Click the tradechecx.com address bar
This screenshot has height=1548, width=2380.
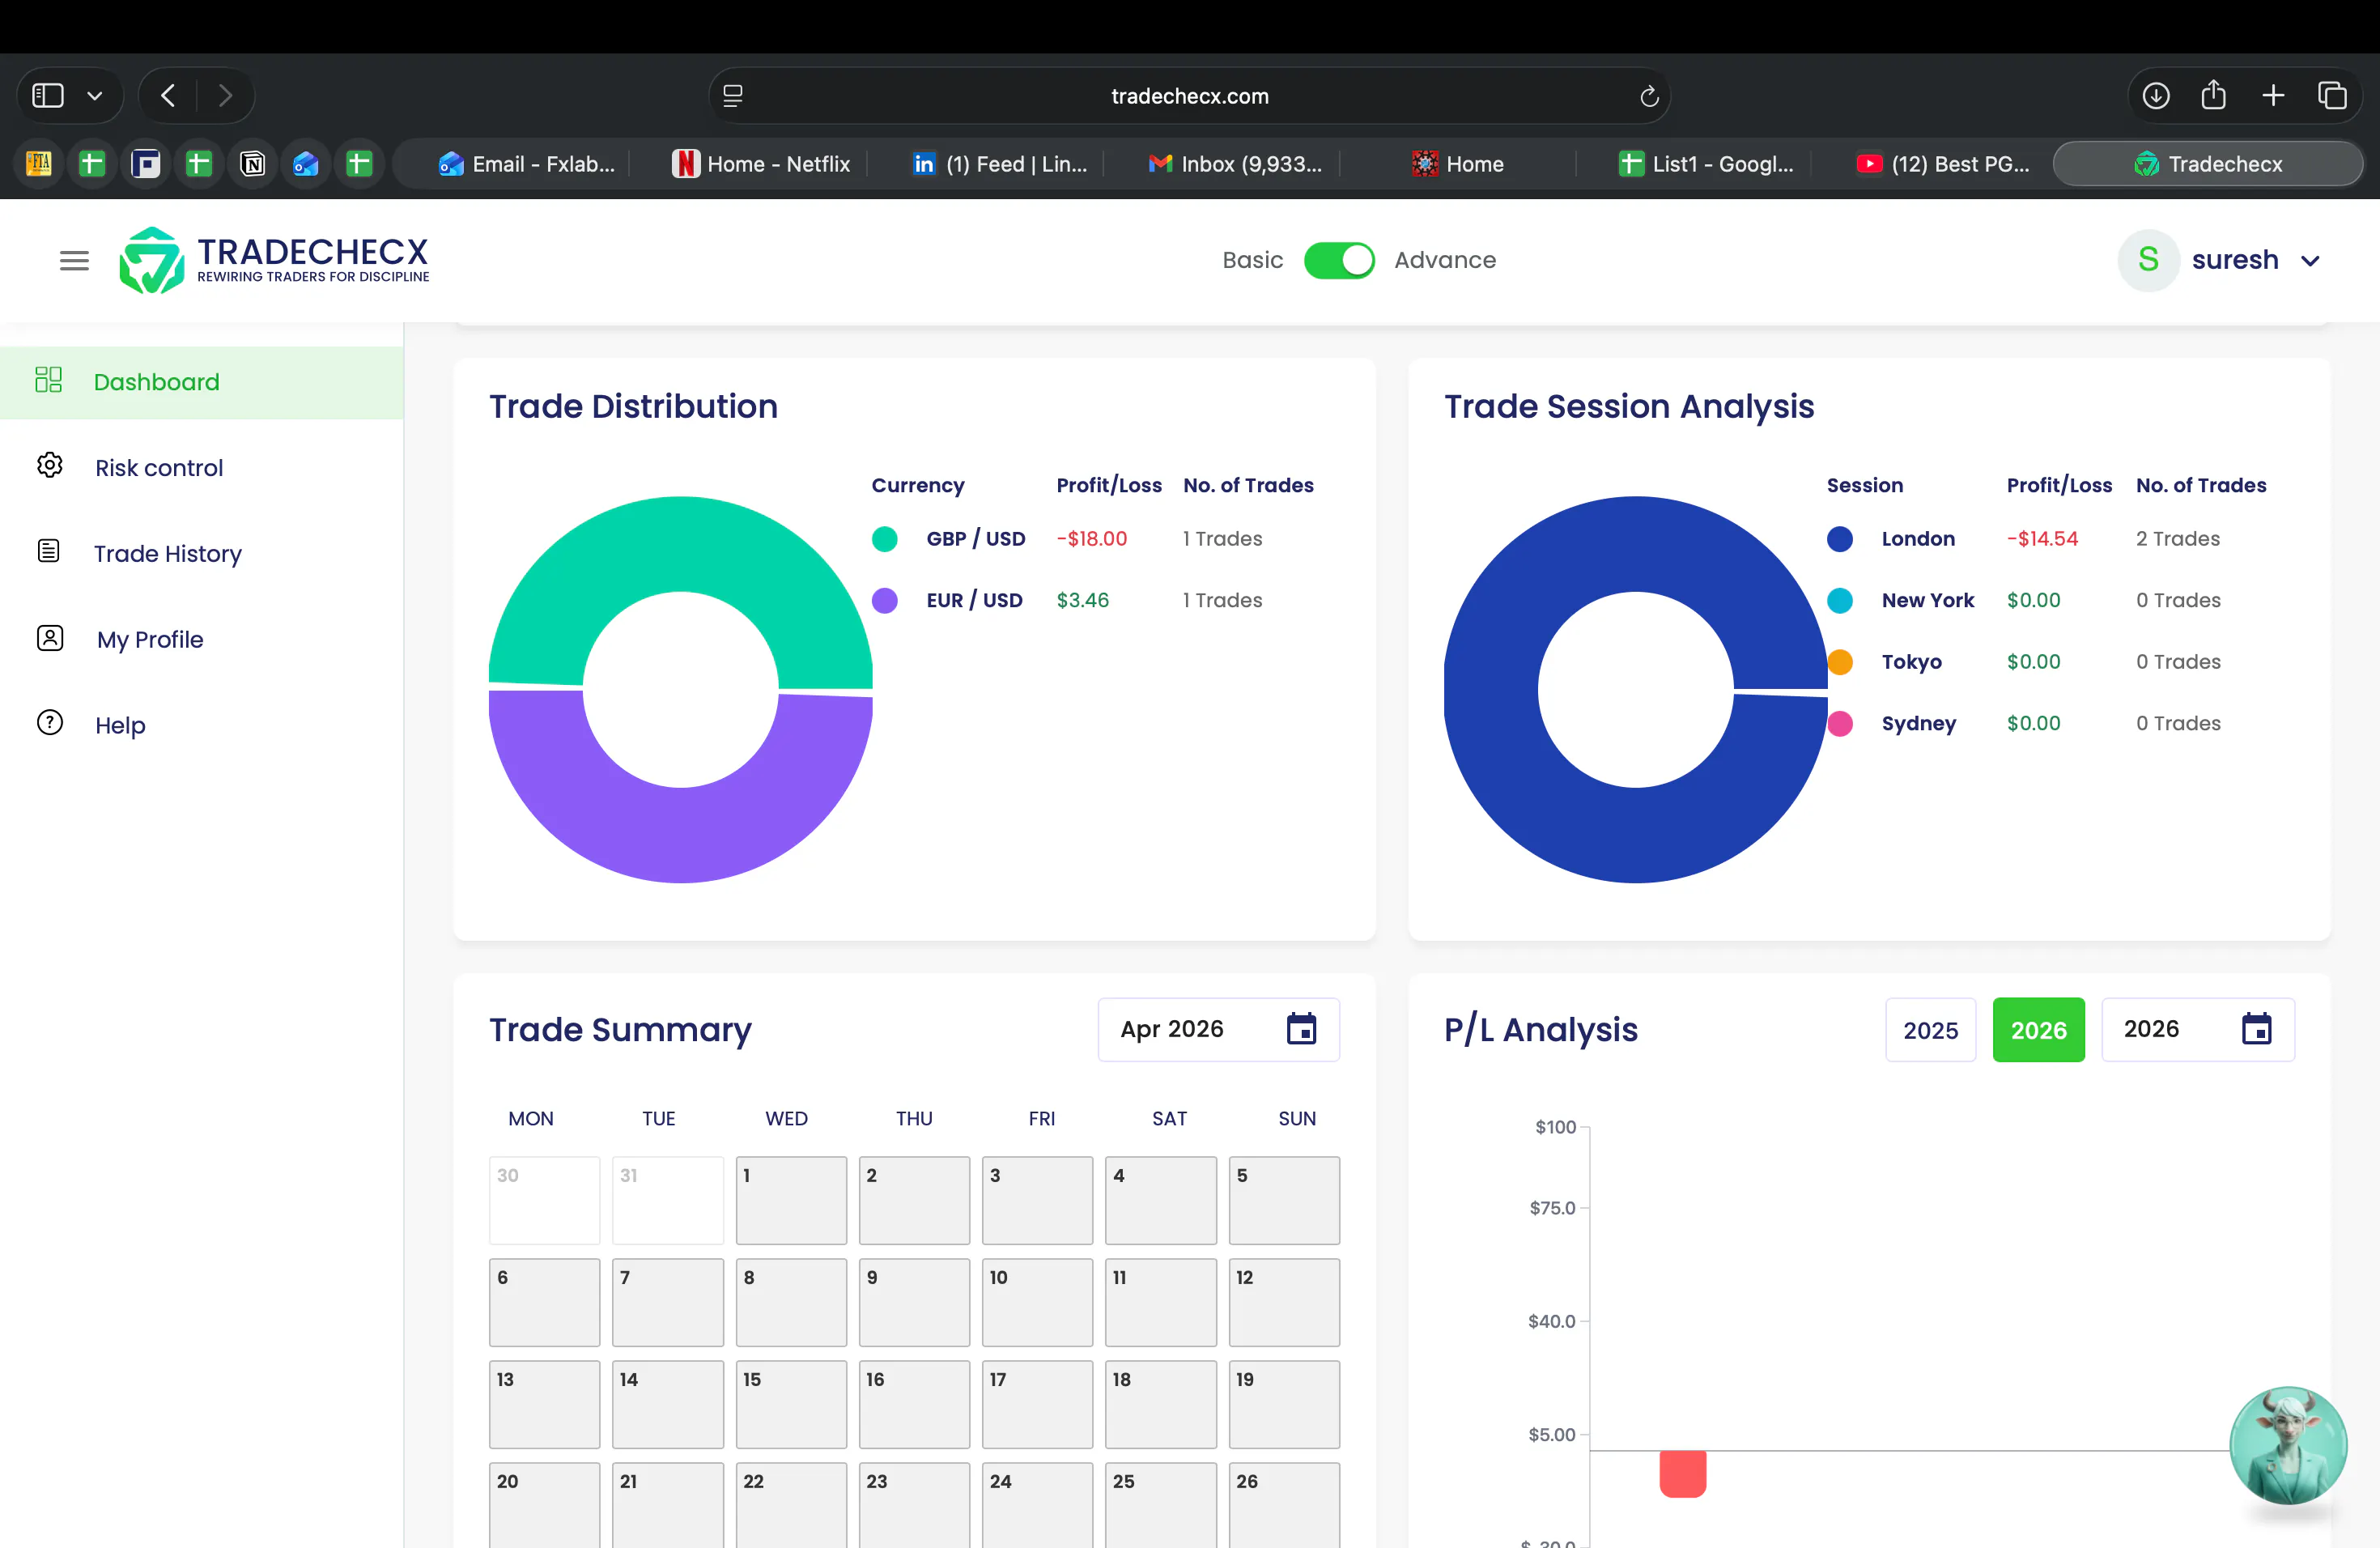pyautogui.click(x=1190, y=96)
